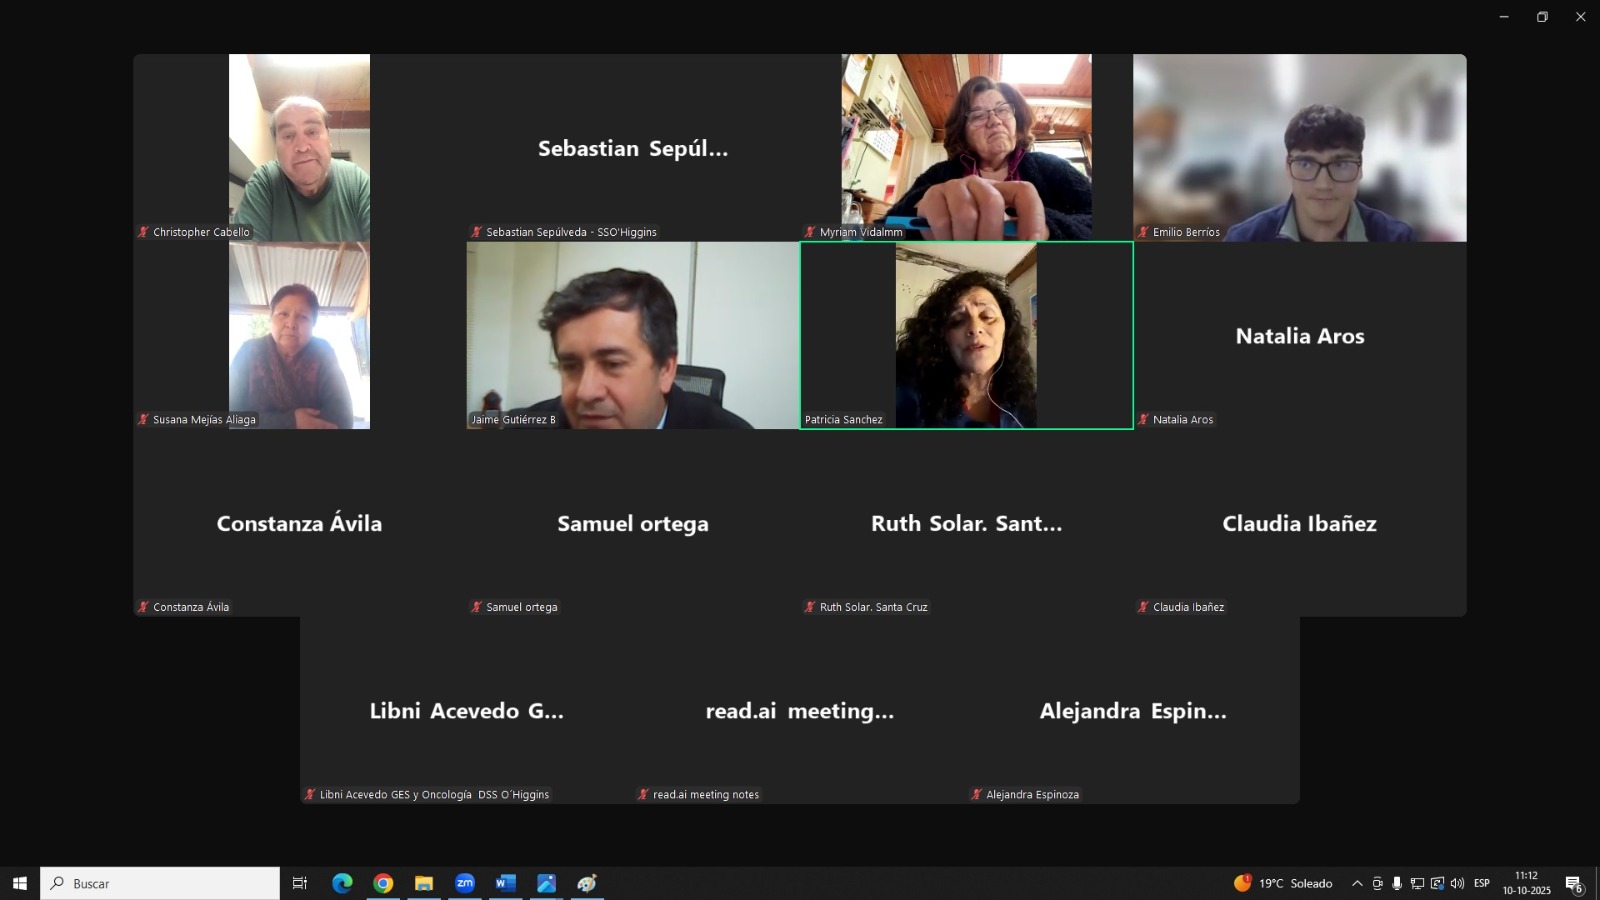1600x900 pixels.
Task: Open the clock and date calendar flyout
Action: (1526, 883)
